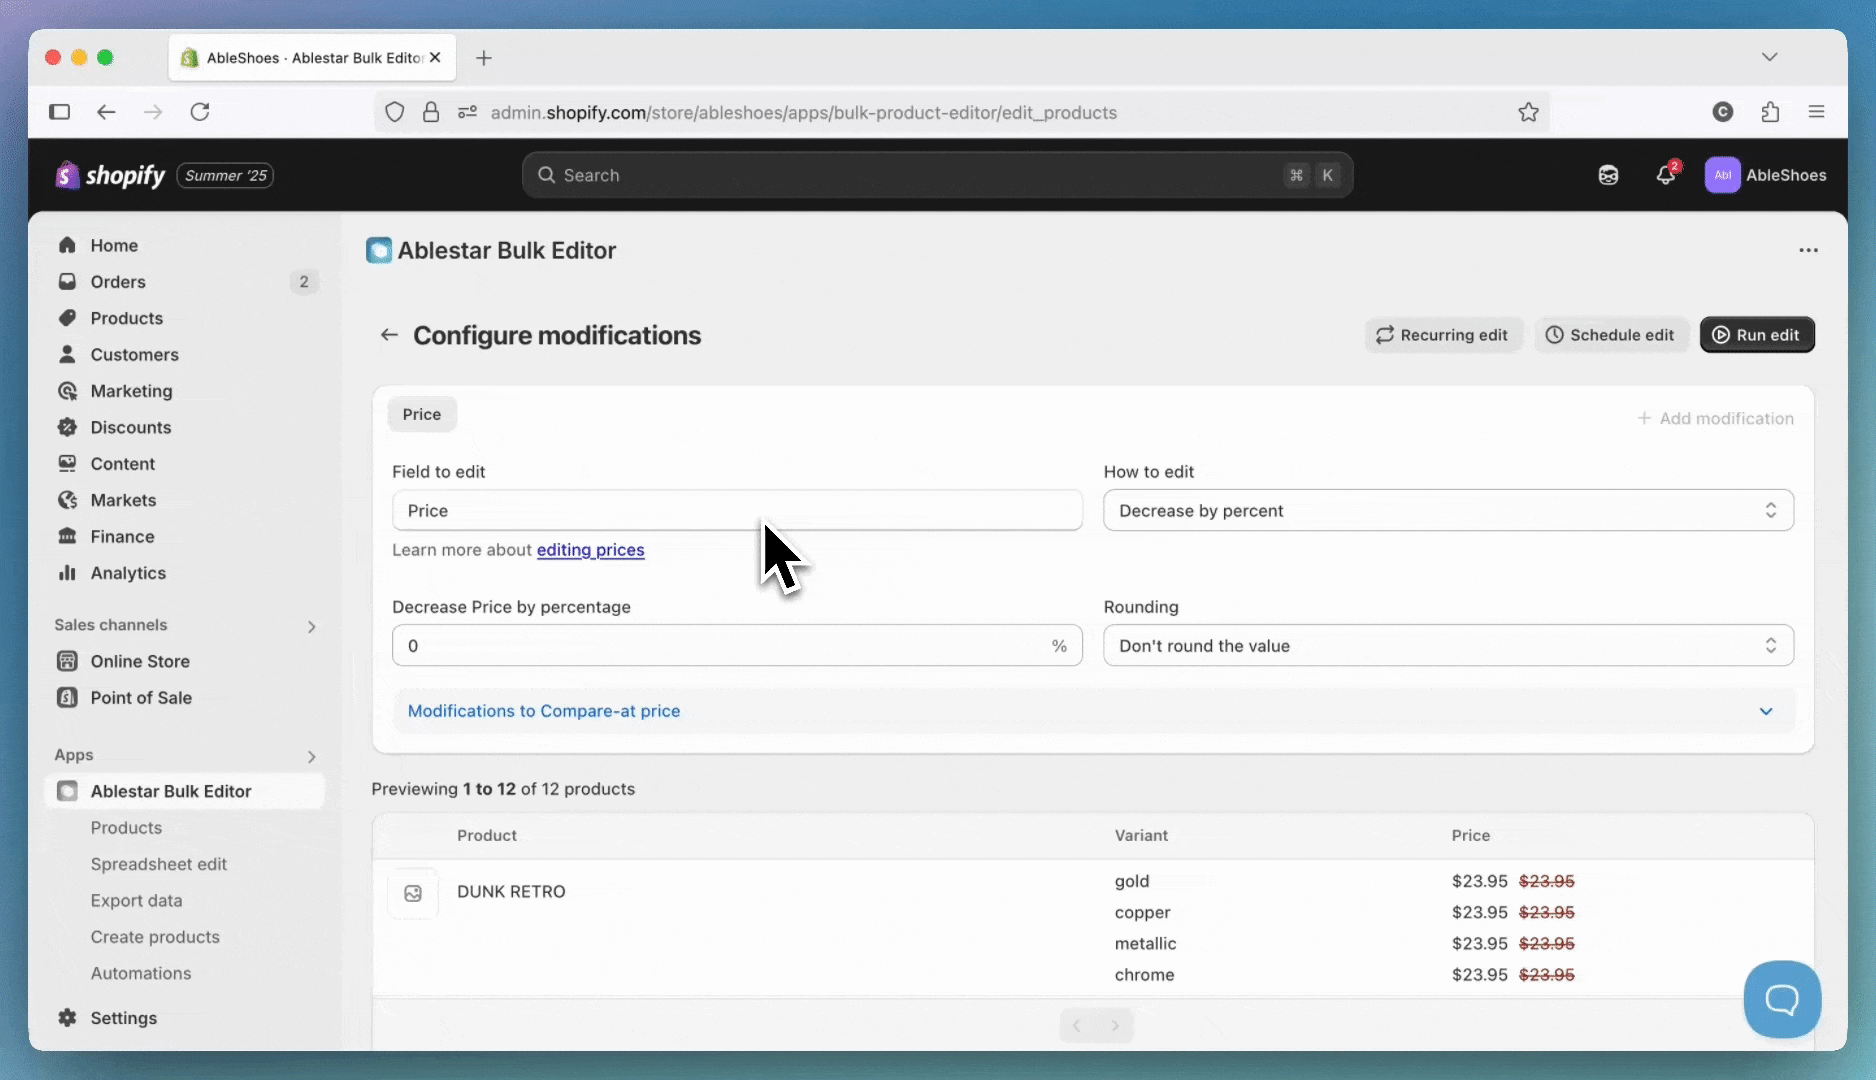1876x1080 pixels.
Task: Click the Decrease Price by percentage field
Action: pyautogui.click(x=737, y=646)
